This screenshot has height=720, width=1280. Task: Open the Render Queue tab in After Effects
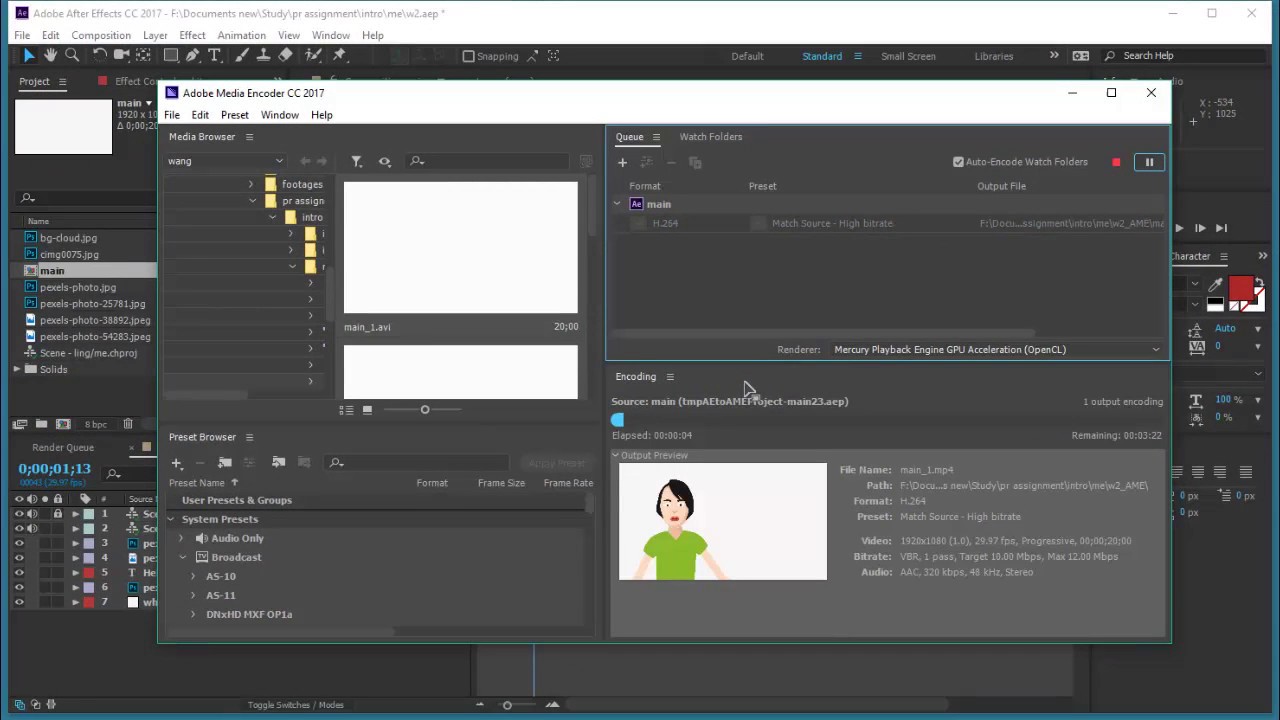(x=63, y=448)
